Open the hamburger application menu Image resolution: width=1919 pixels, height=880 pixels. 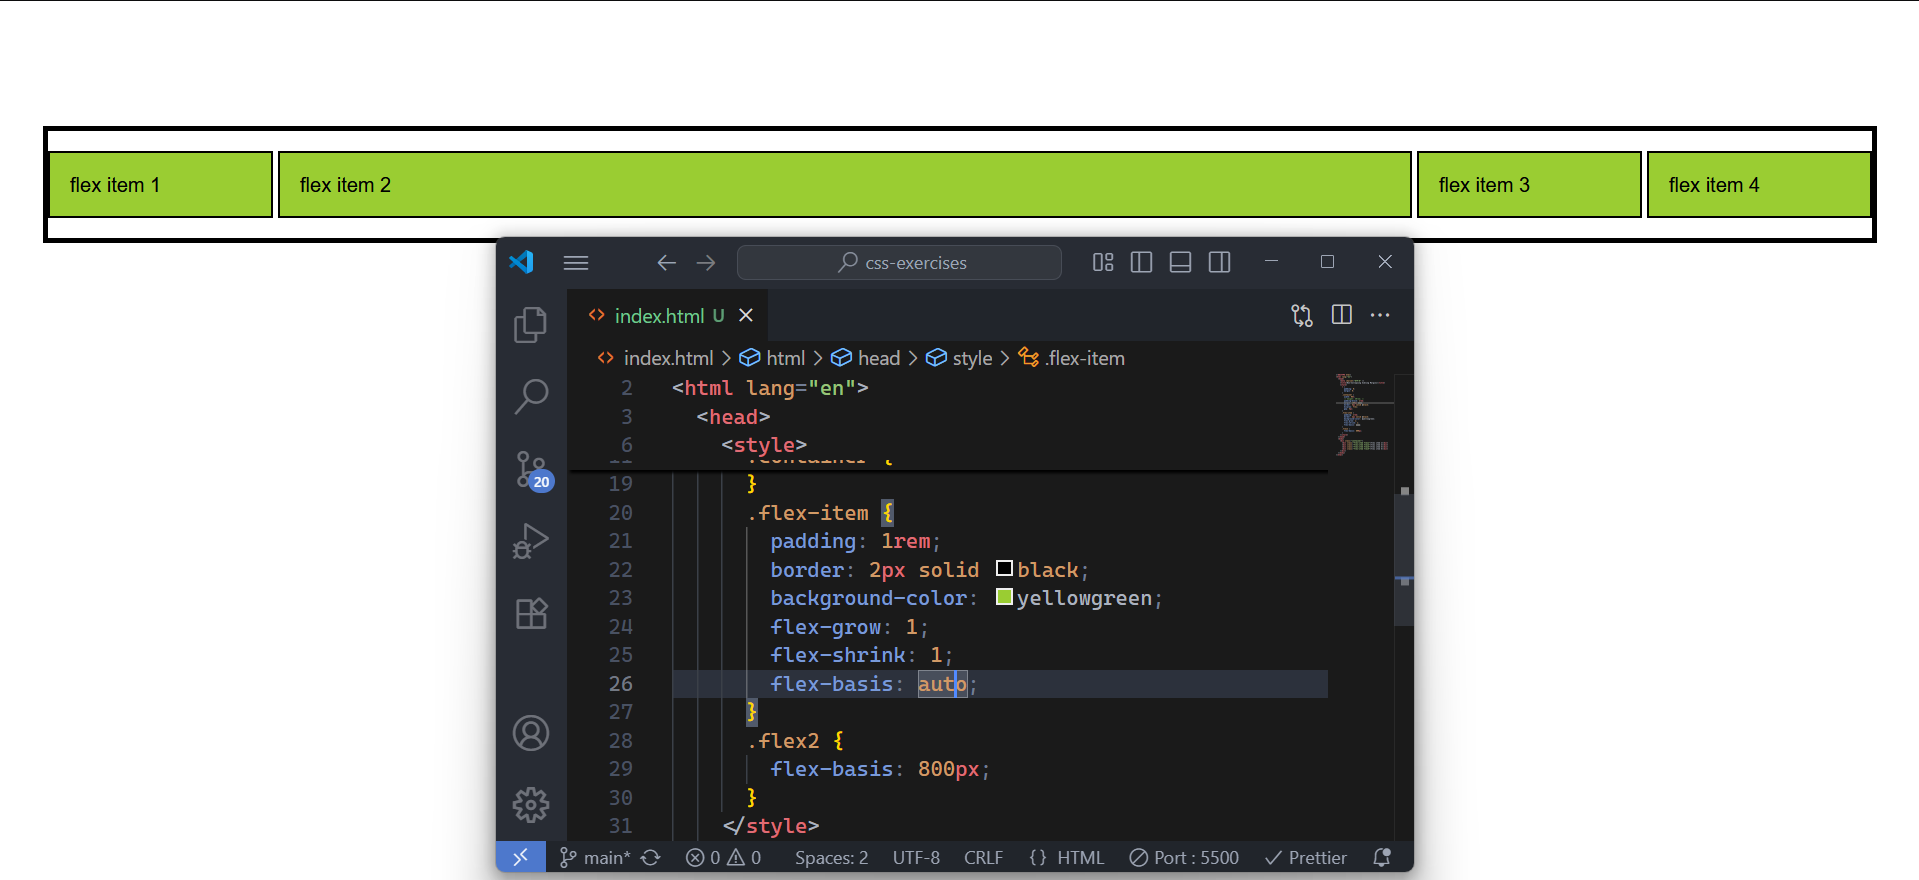(576, 263)
